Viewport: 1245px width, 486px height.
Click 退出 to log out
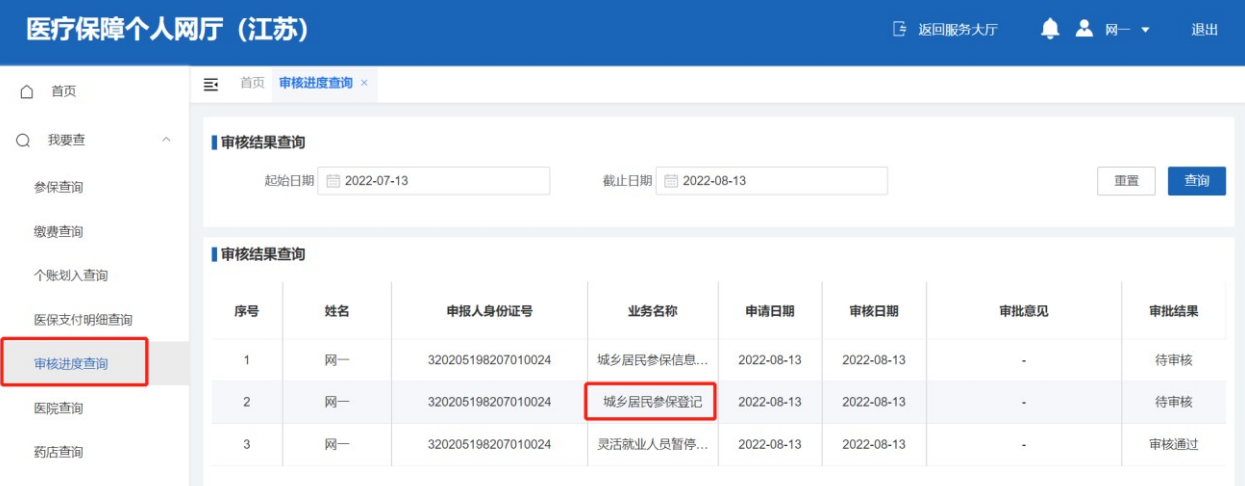tap(1204, 30)
